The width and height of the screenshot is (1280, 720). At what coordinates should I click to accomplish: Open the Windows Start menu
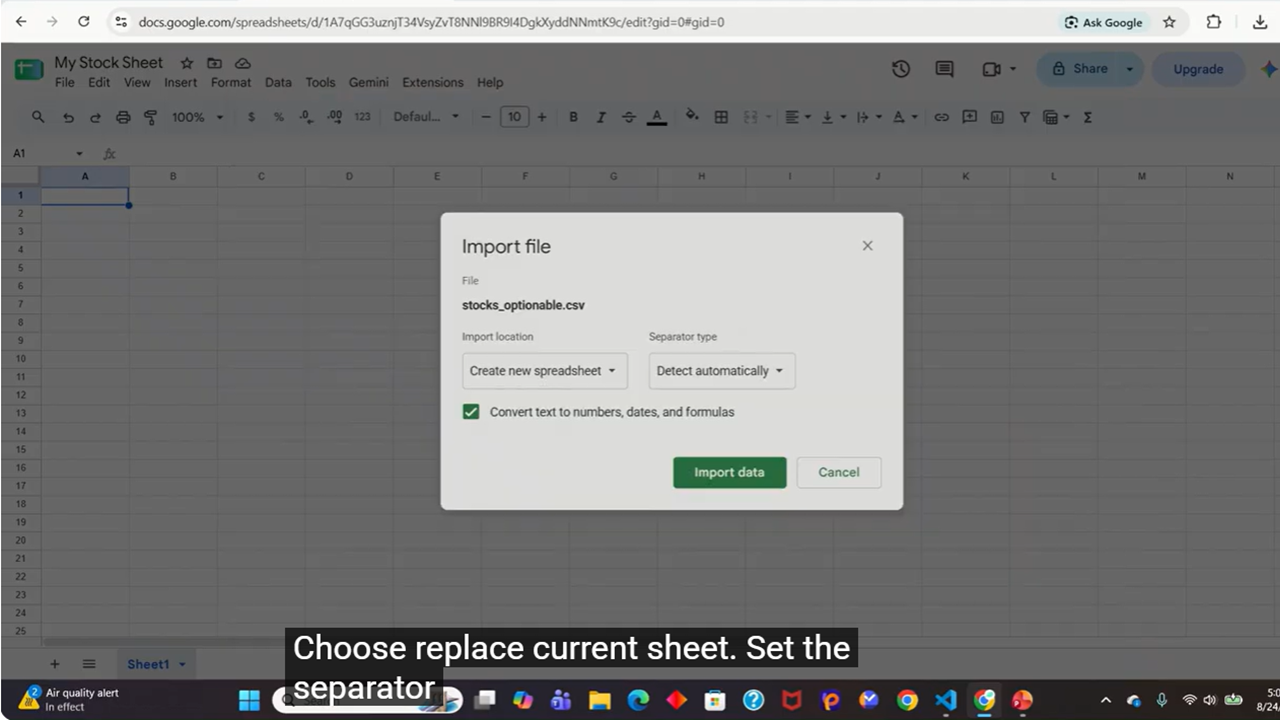(x=249, y=700)
